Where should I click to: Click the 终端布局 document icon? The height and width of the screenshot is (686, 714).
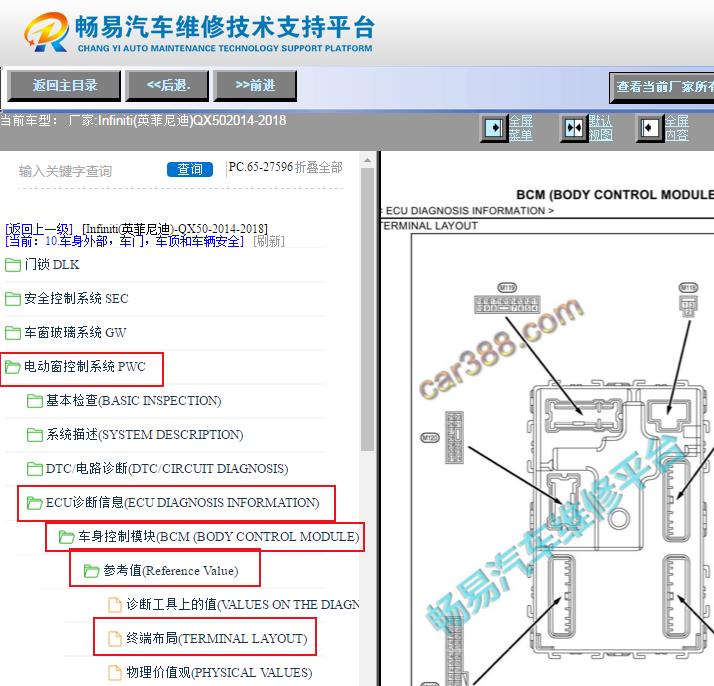[x=115, y=639]
